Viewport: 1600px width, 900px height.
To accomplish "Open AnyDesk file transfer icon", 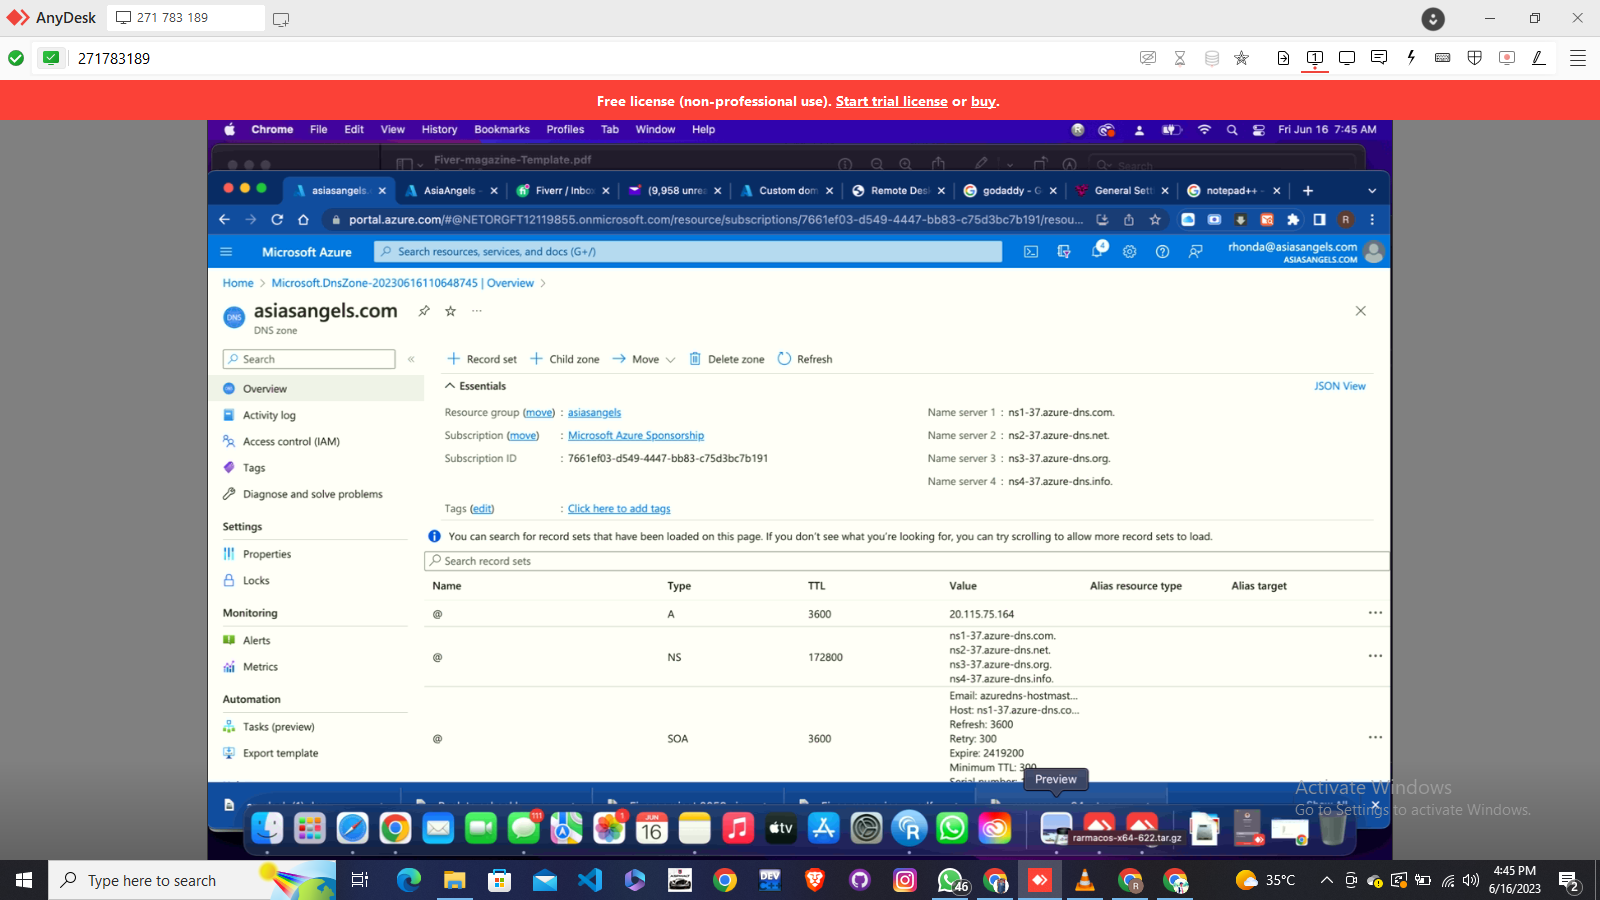I will tap(1283, 58).
